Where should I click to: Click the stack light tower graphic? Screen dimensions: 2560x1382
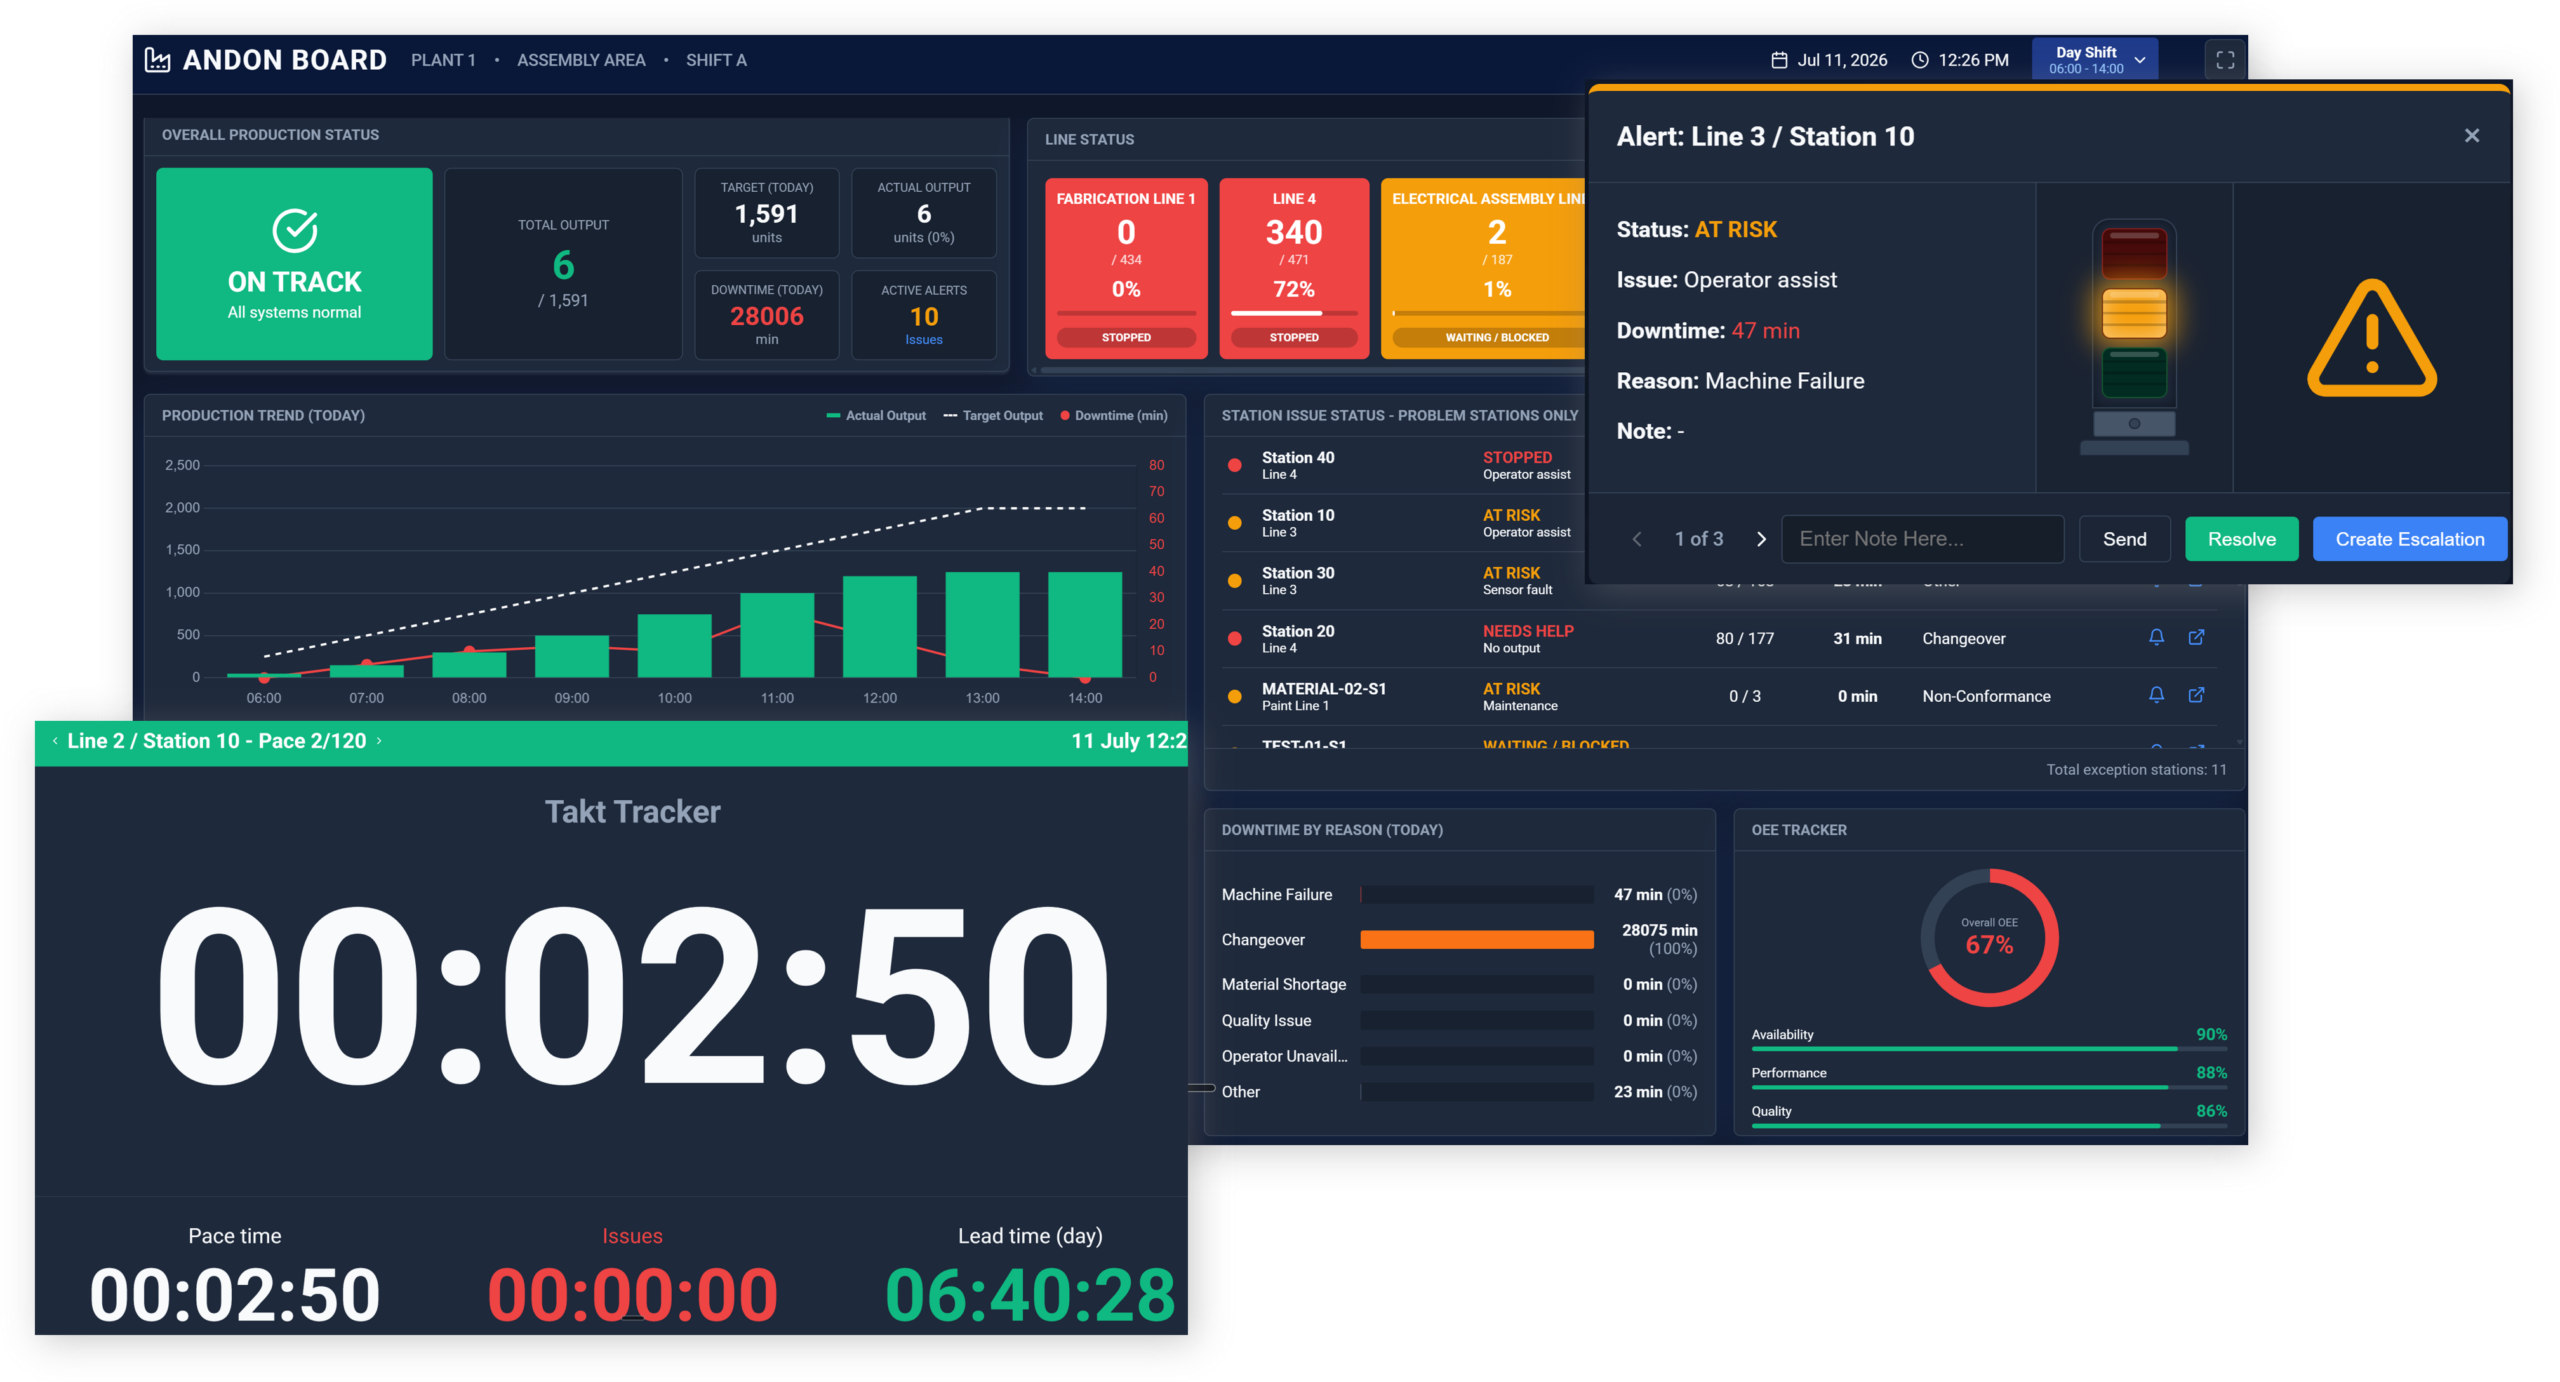tap(2133, 336)
